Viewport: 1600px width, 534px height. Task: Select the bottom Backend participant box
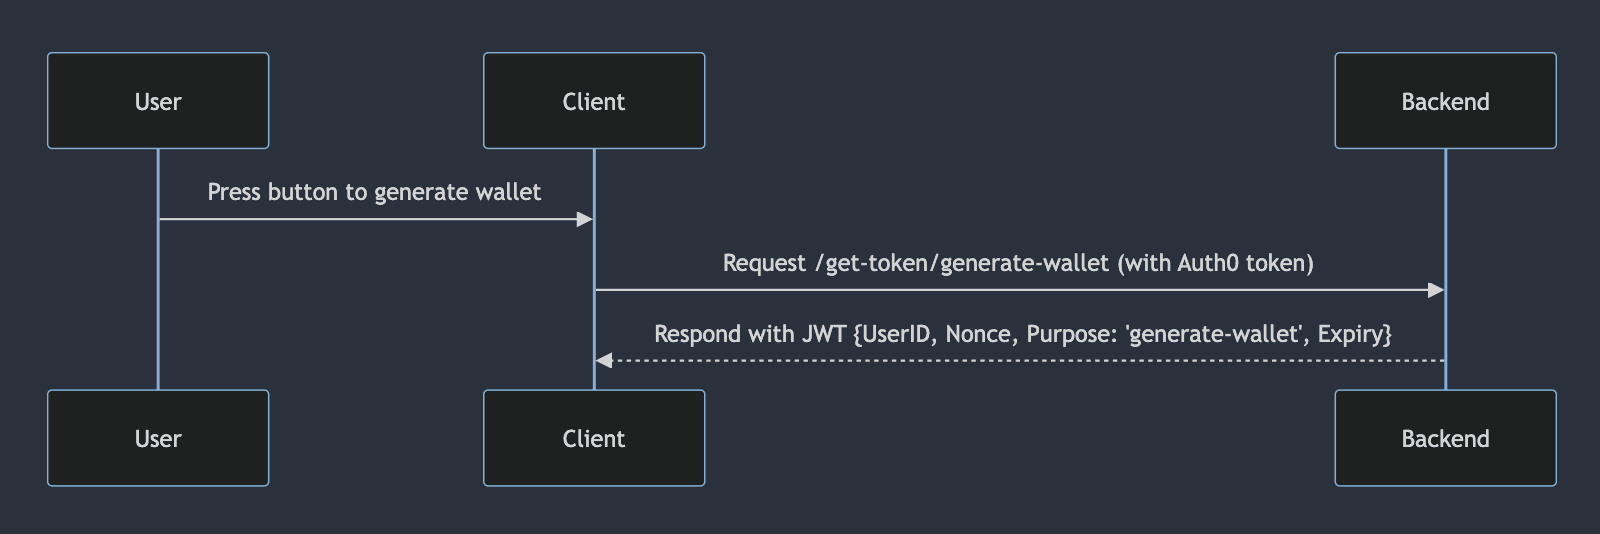click(x=1445, y=438)
